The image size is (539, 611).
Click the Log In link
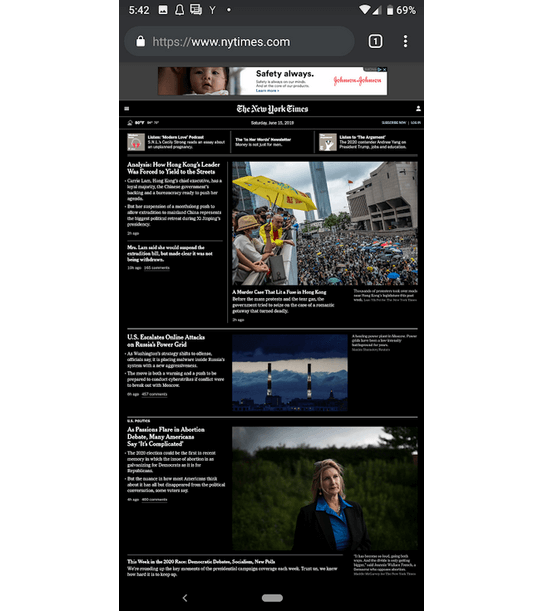pos(416,123)
